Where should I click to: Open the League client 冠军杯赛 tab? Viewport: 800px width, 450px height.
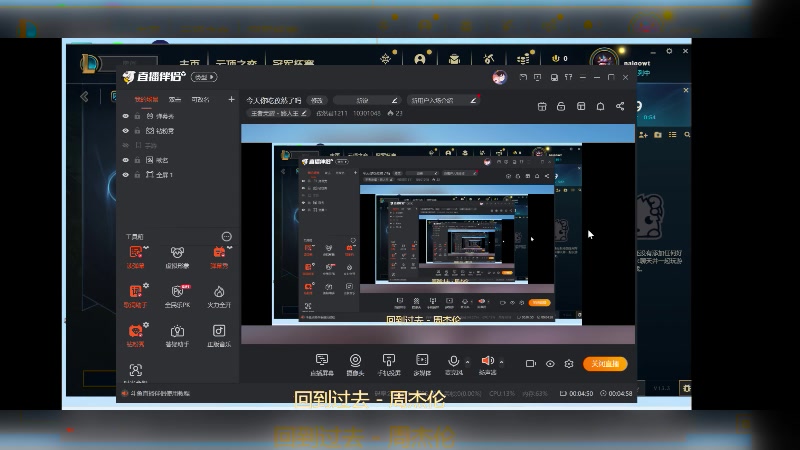coord(293,63)
